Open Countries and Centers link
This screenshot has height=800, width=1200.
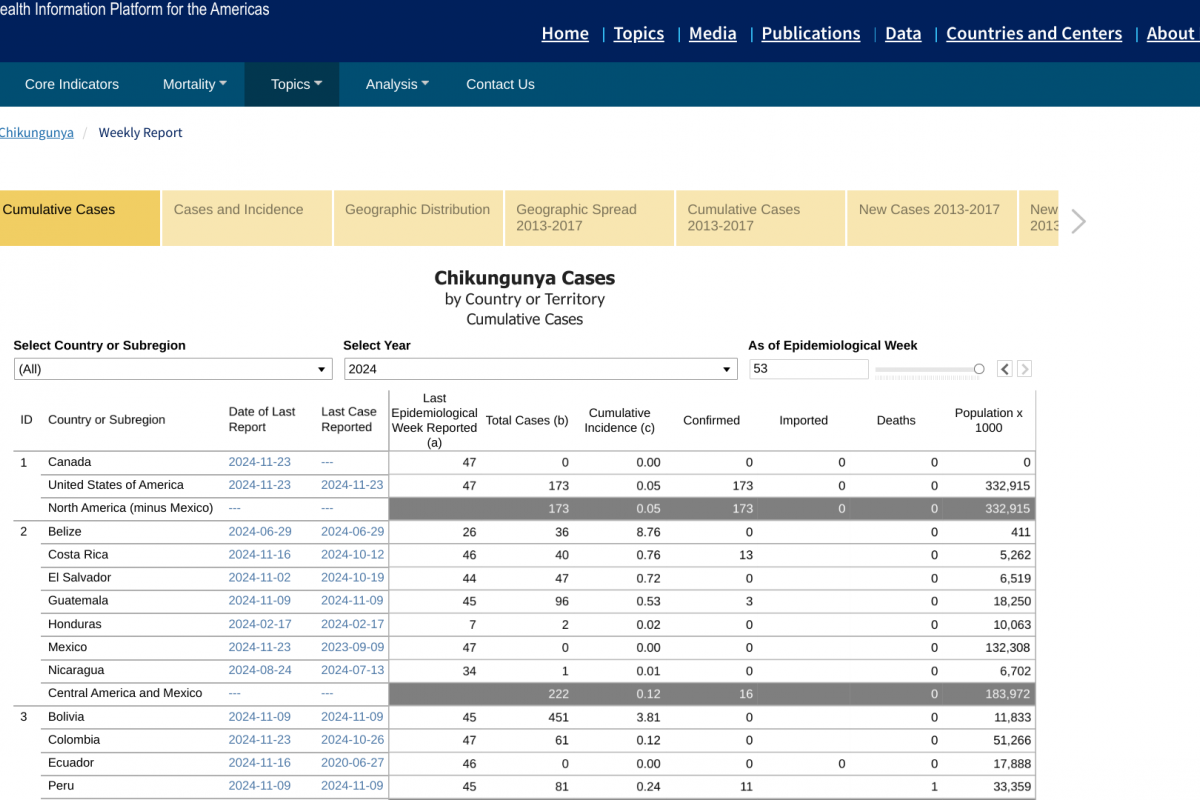(x=1033, y=33)
